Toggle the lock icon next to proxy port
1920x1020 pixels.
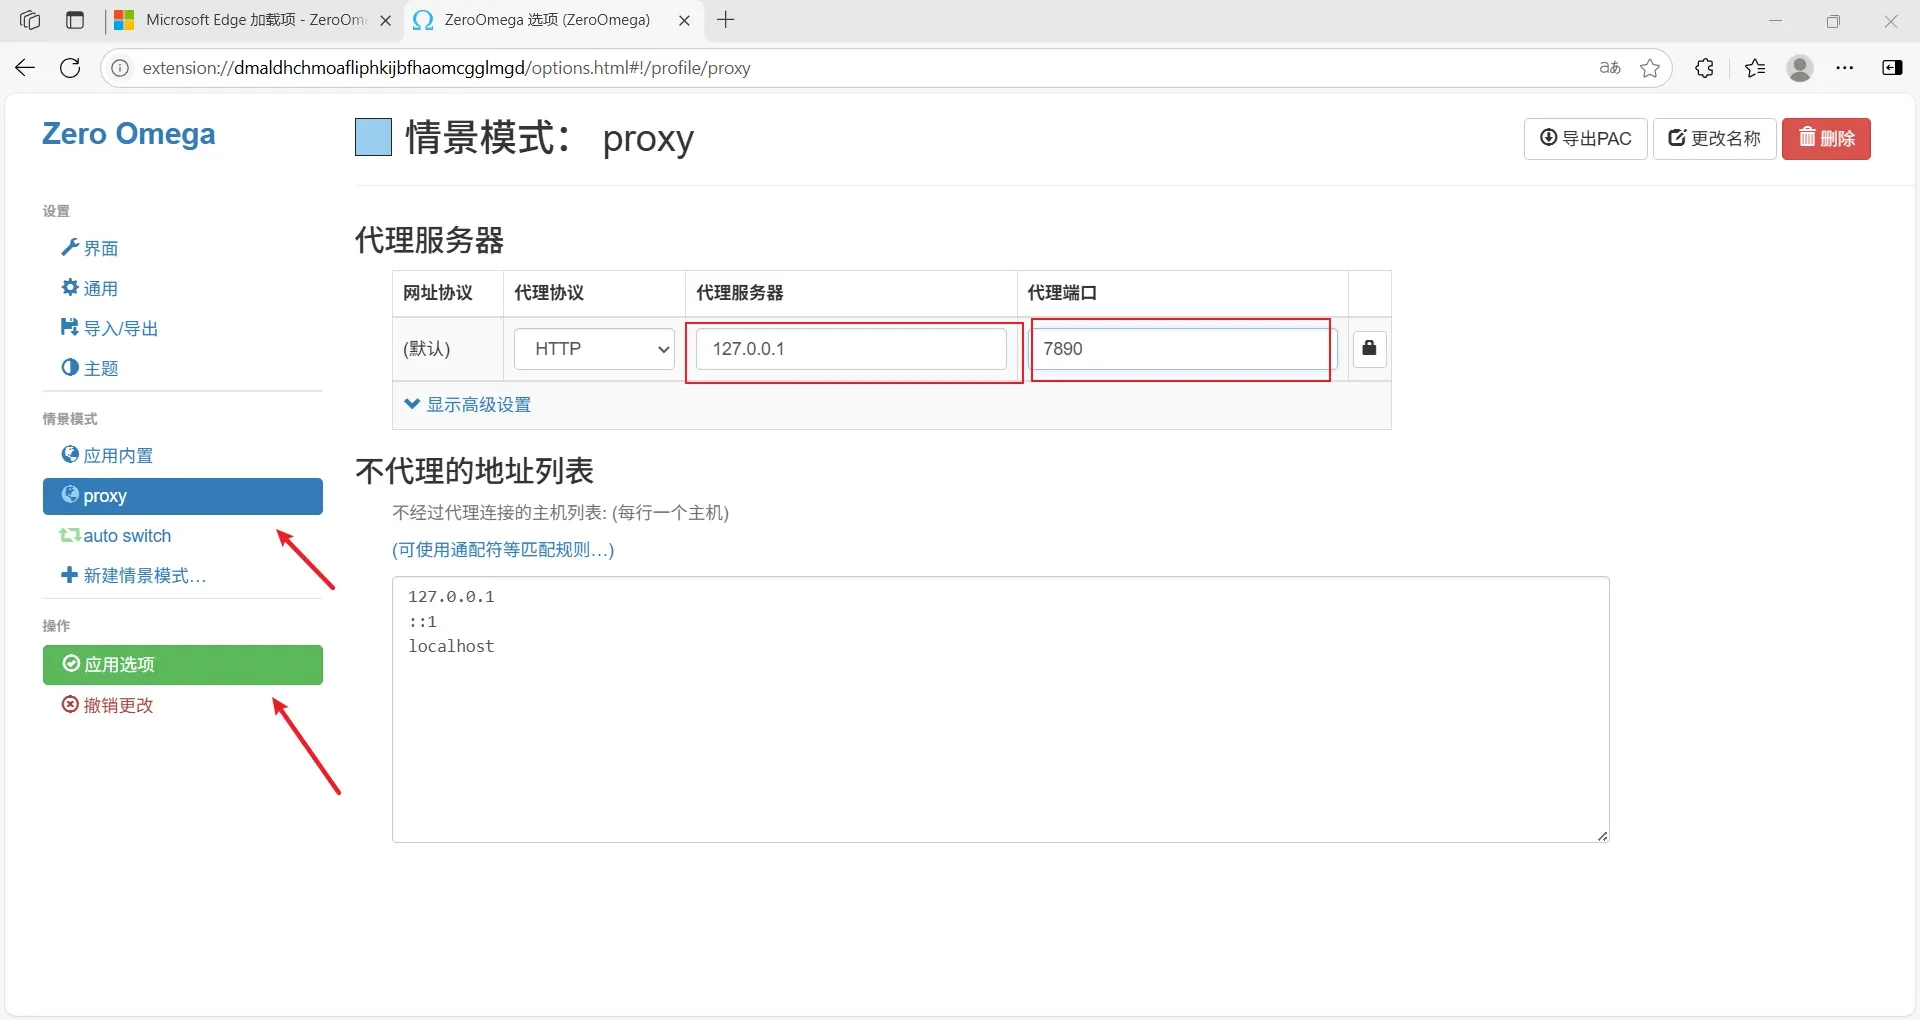1369,349
